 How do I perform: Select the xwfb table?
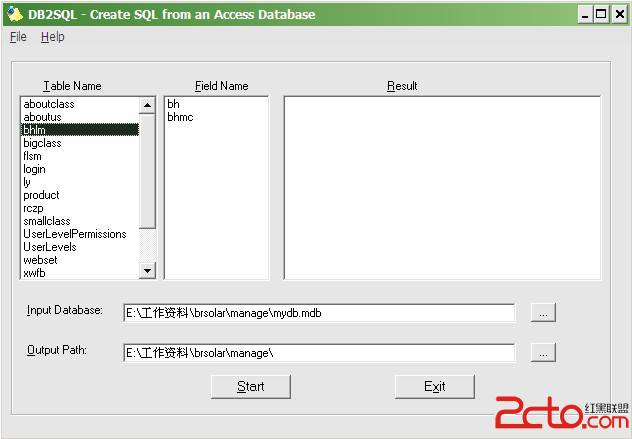pos(80,273)
